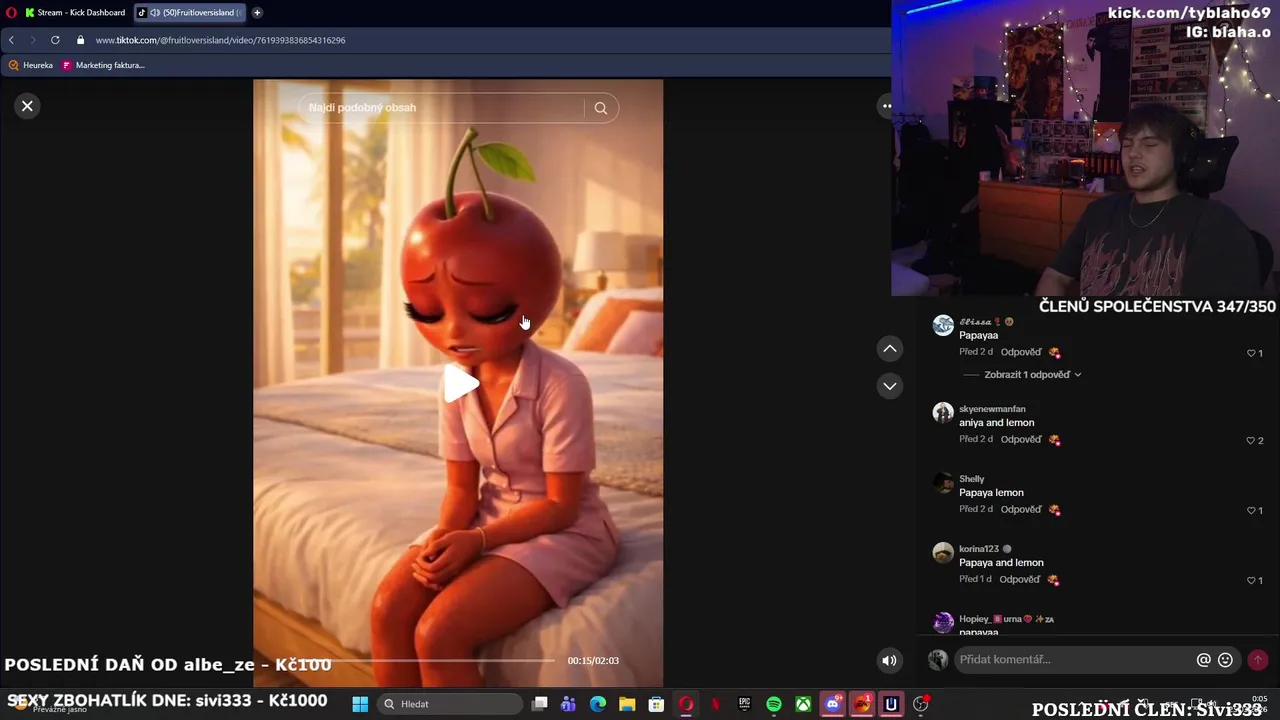
Task: Click the 'Najdi podobný obsah' search field
Action: (440, 108)
